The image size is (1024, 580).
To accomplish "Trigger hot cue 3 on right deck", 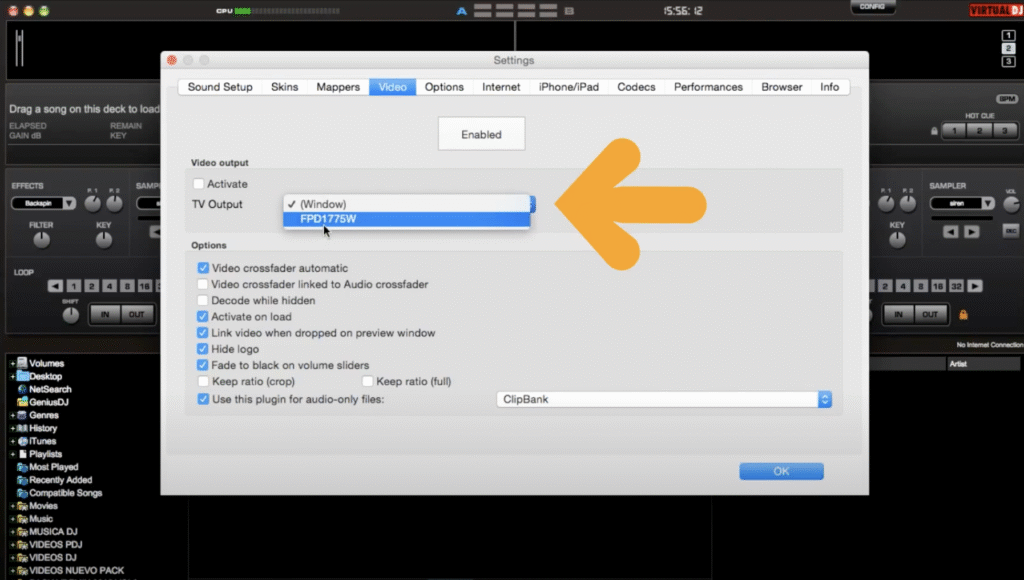I will point(1004,131).
